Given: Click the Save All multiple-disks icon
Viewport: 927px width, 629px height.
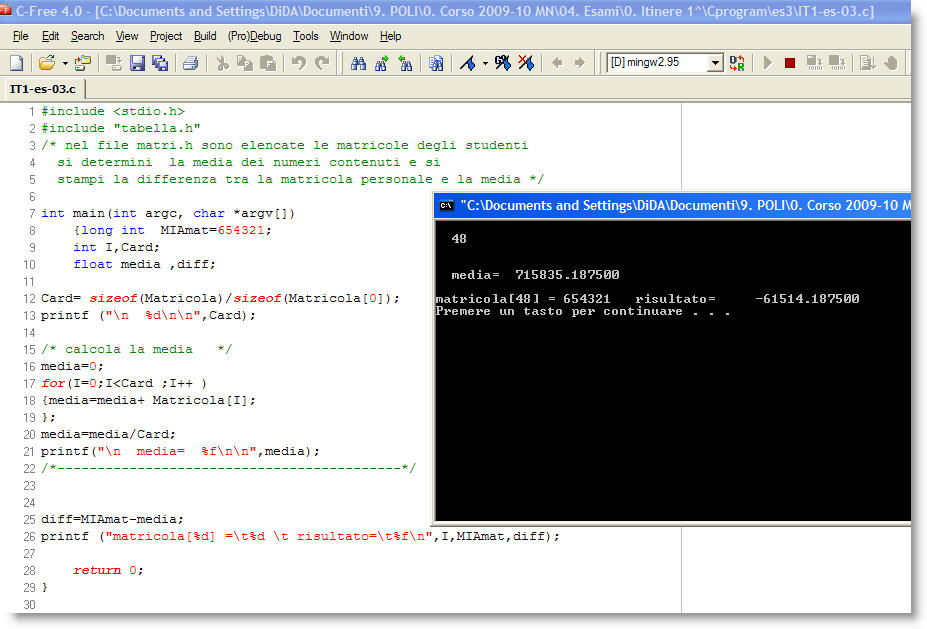Looking at the screenshot, I should 160,63.
